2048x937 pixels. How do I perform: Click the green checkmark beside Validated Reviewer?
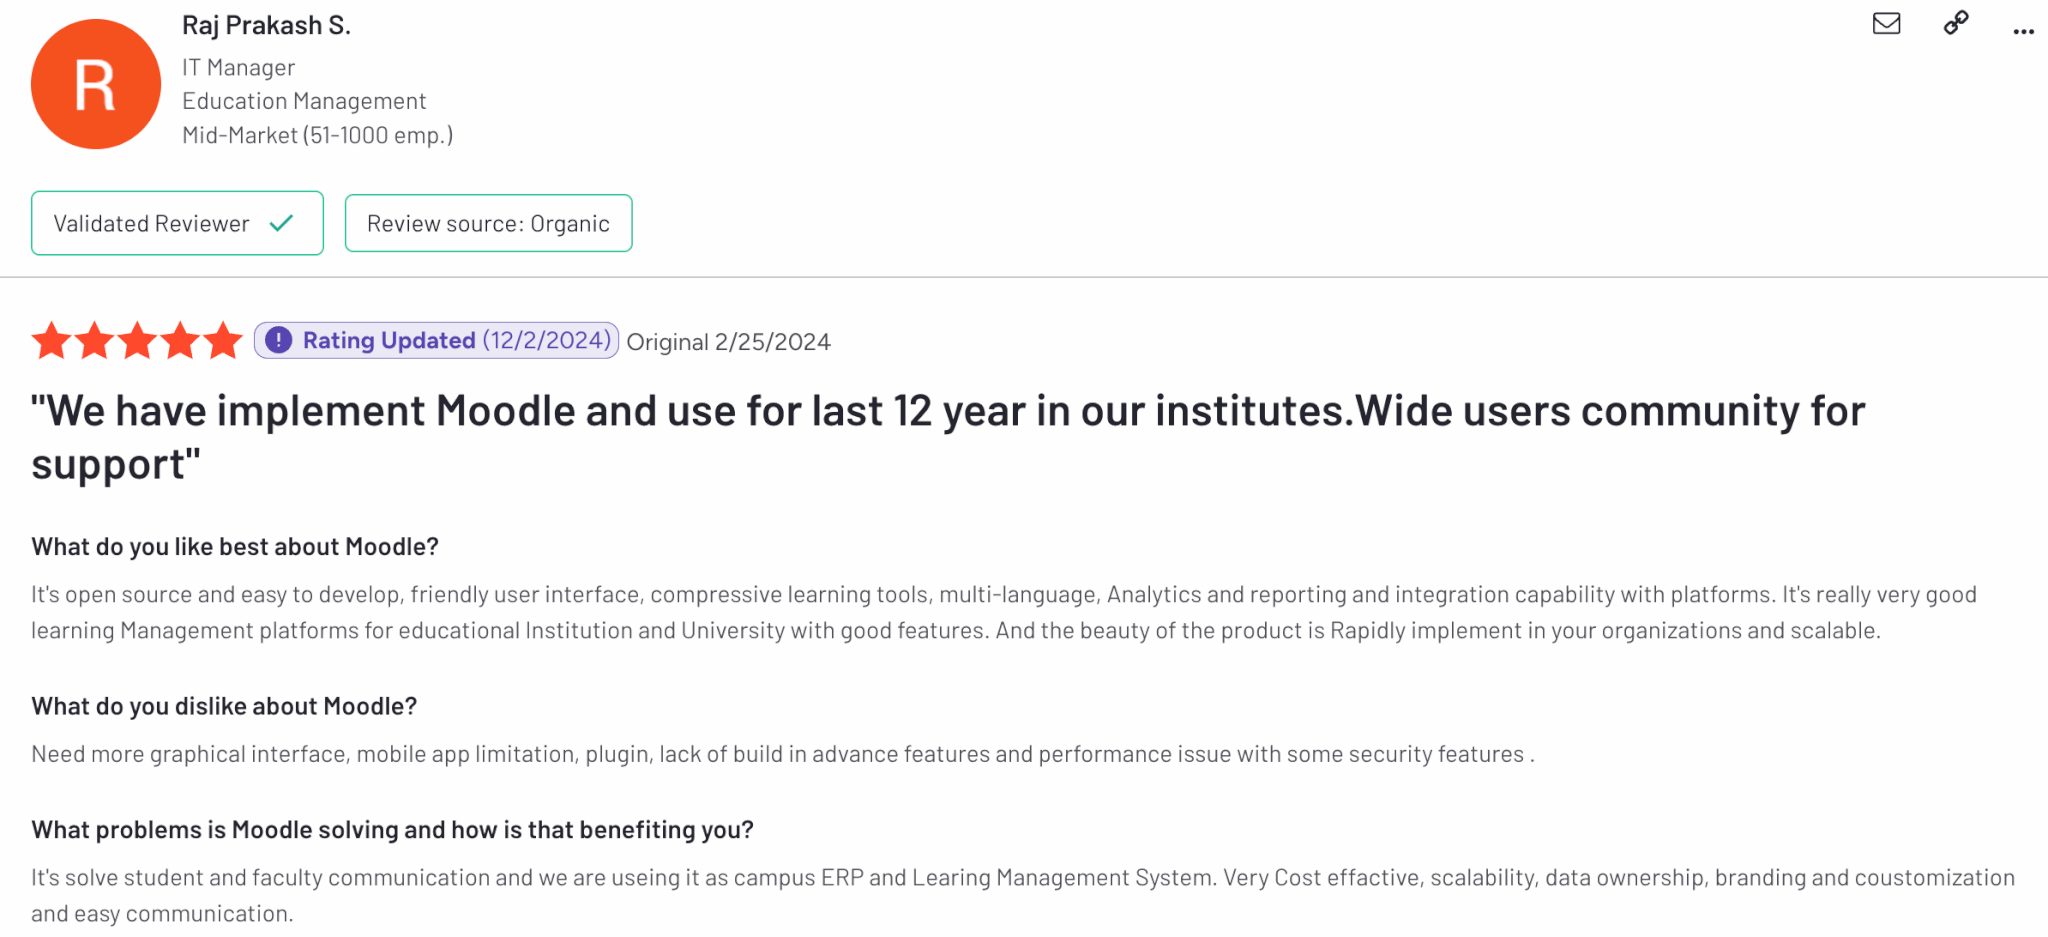[282, 223]
